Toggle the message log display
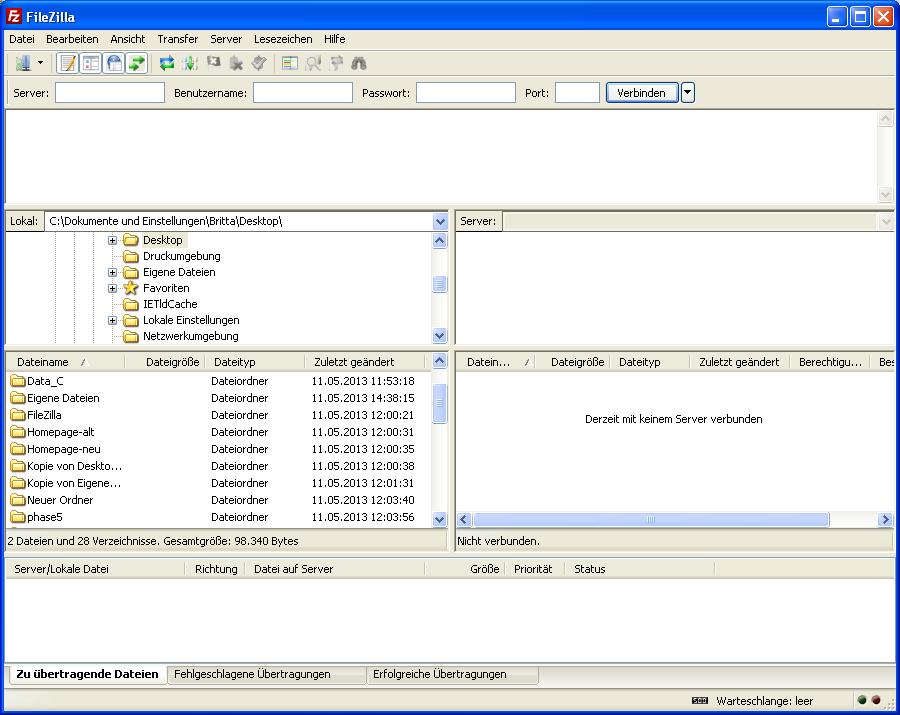 click(68, 63)
